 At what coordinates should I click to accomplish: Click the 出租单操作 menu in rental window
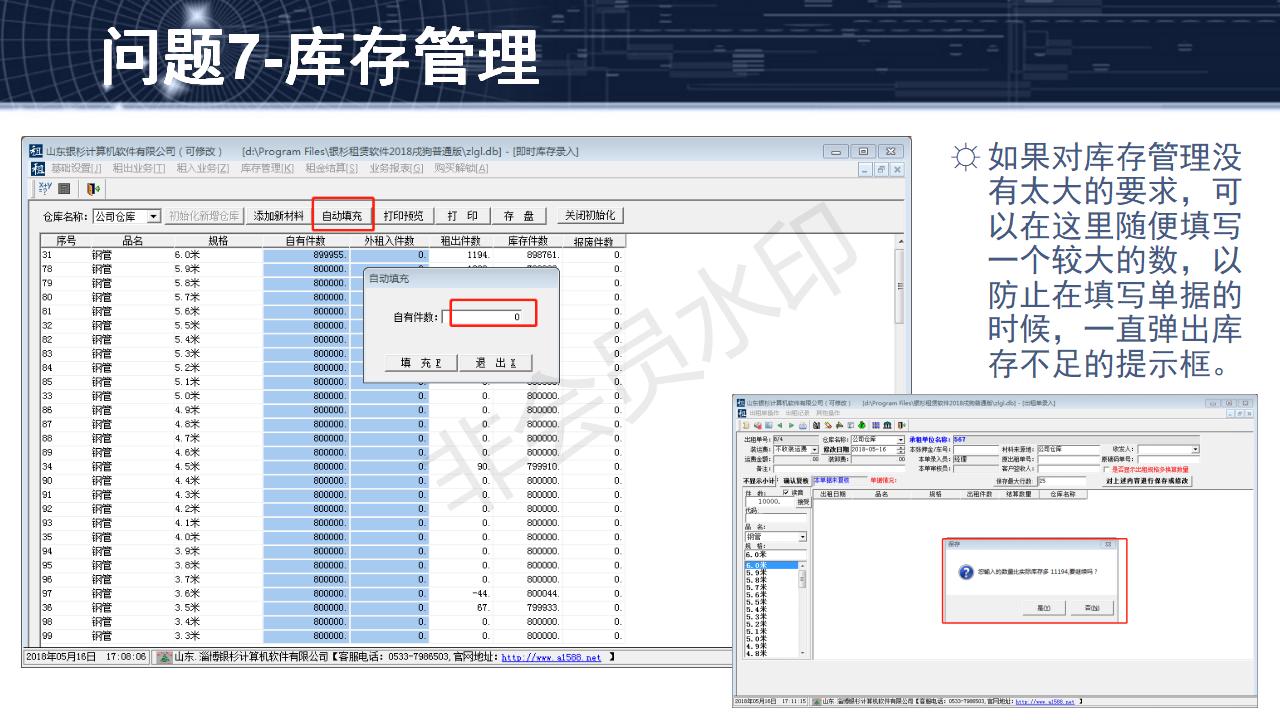(763, 412)
